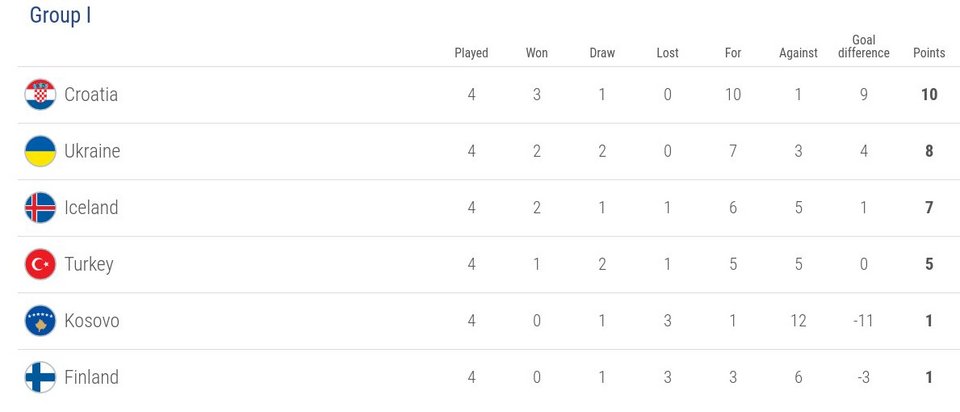The height and width of the screenshot is (412, 960).
Task: Select Kosovo's goal difference -11
Action: 863,321
